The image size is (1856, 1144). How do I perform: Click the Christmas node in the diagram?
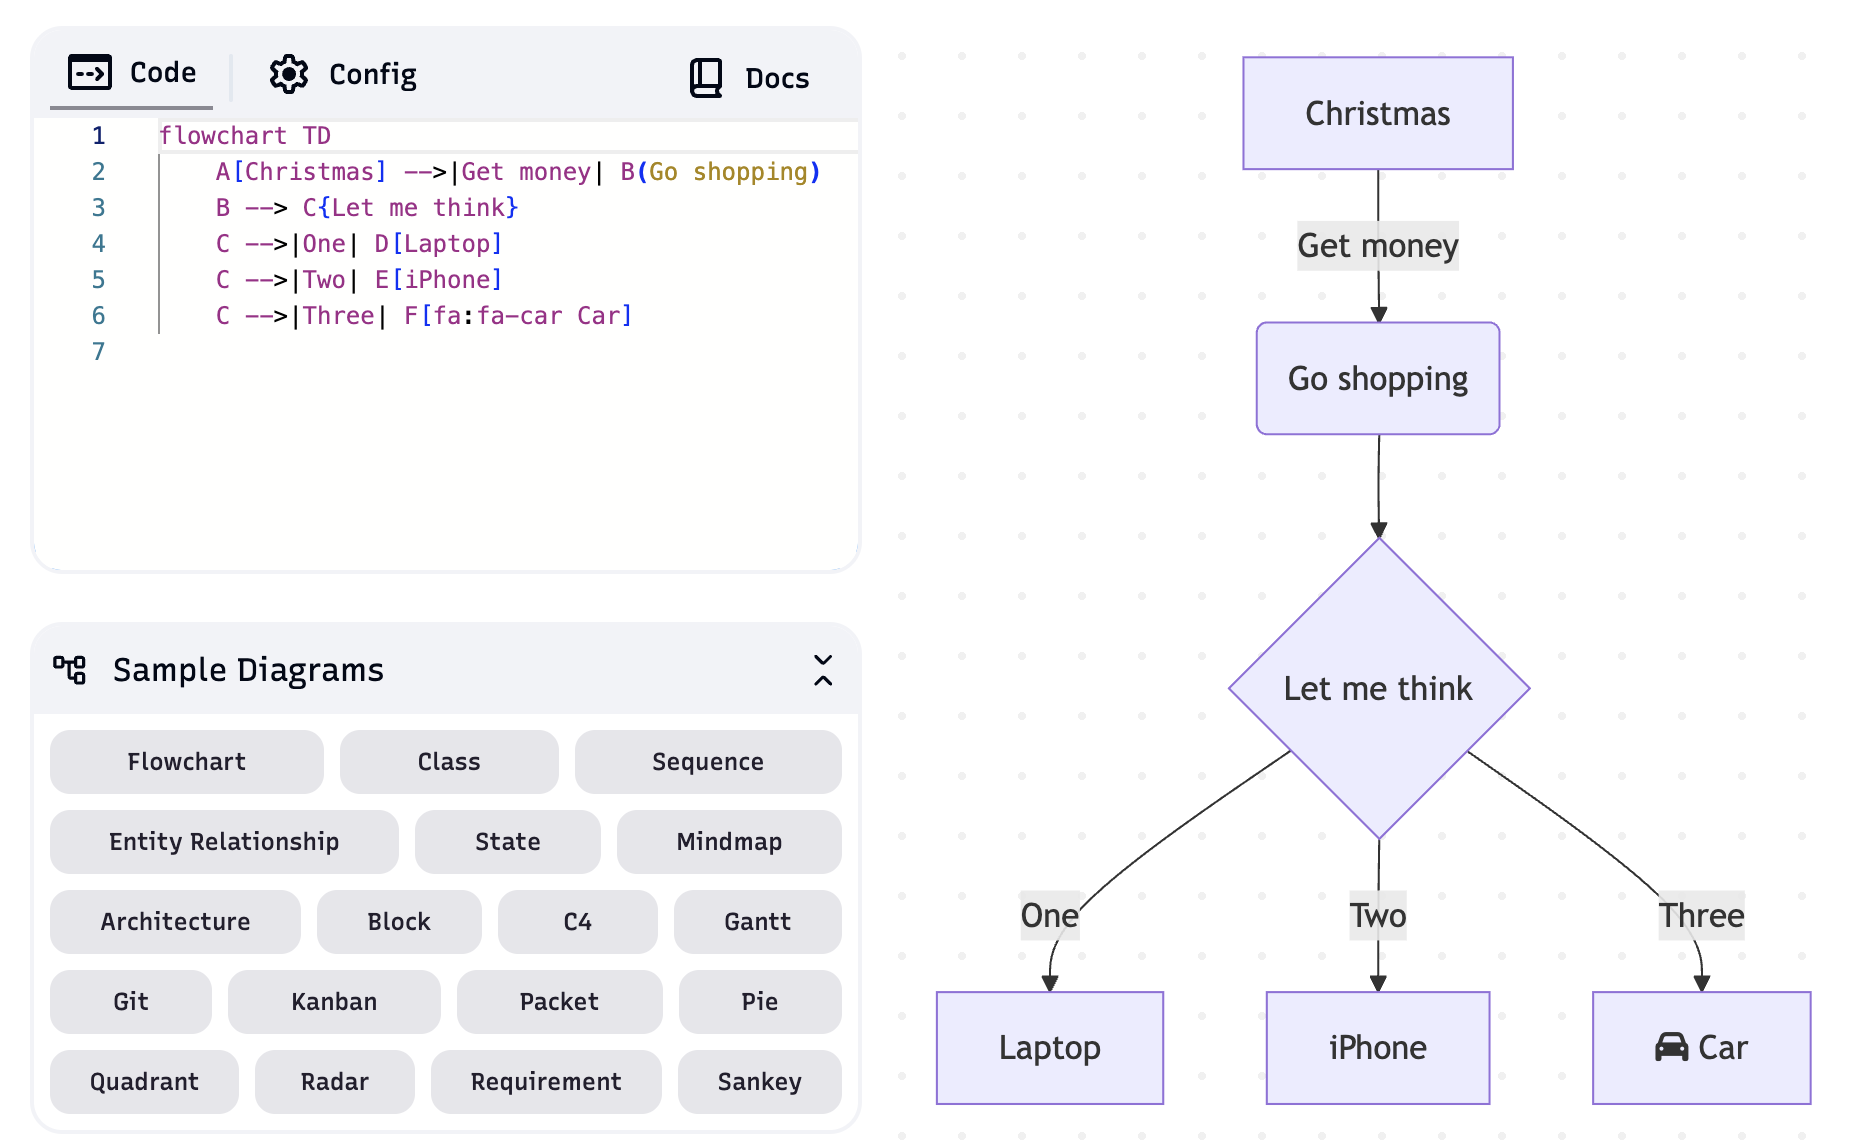pyautogui.click(x=1378, y=113)
